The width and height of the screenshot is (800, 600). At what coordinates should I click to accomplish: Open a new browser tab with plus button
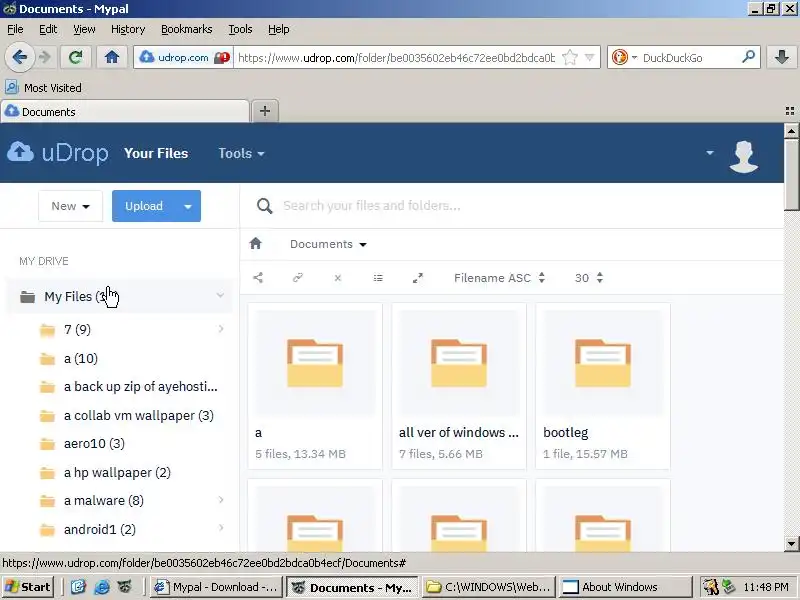click(265, 111)
